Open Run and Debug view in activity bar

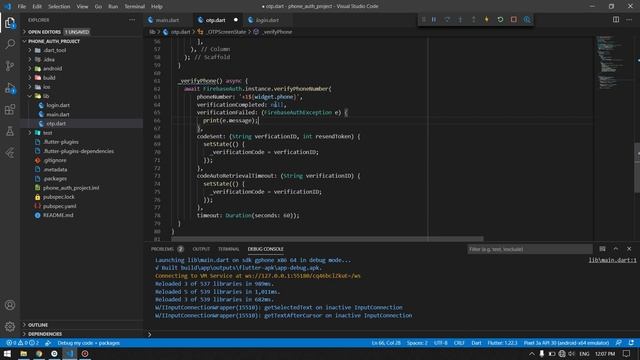(x=10, y=88)
